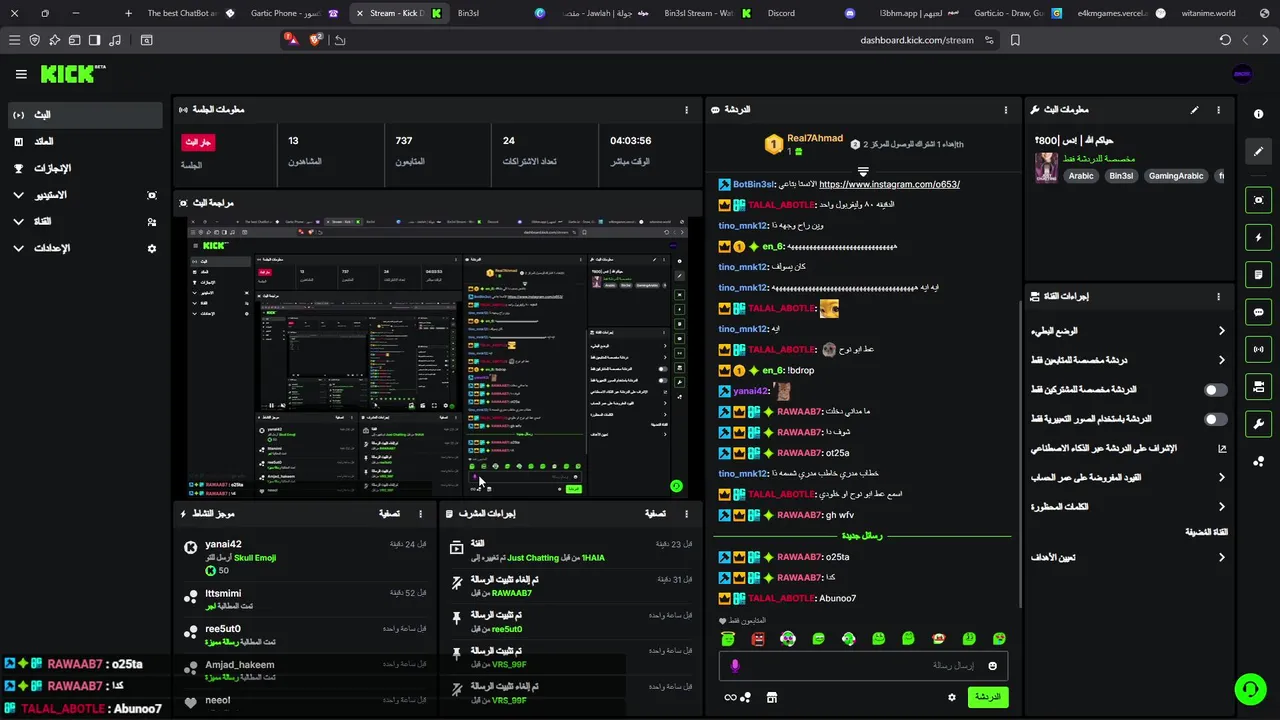Toggle emotes-only chat switch
Image resolution: width=1280 pixels, height=720 pixels.
pos(1215,420)
